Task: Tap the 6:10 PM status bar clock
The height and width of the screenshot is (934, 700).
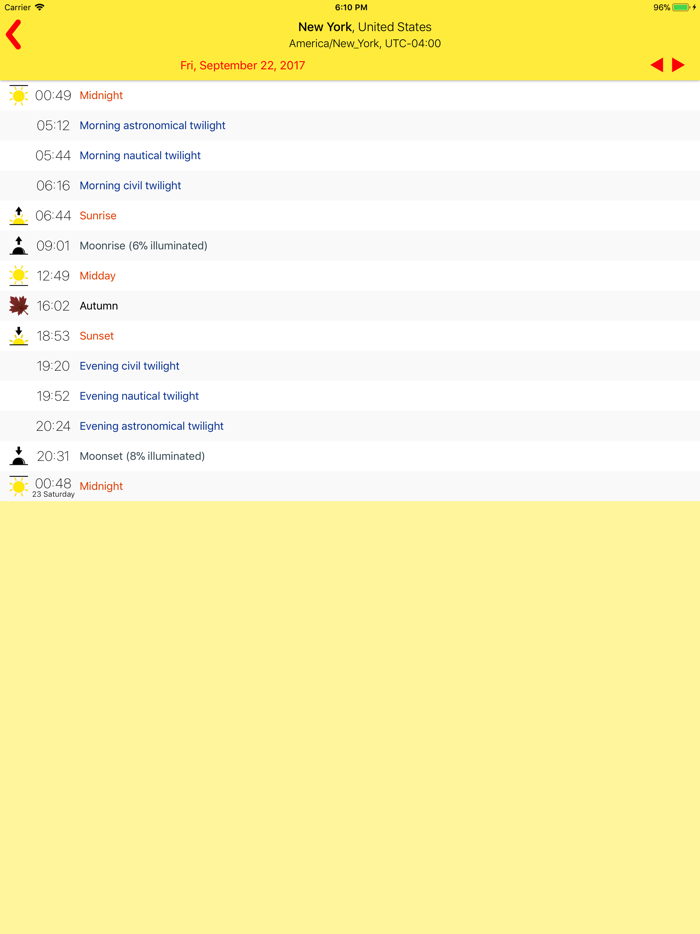Action: [351, 8]
